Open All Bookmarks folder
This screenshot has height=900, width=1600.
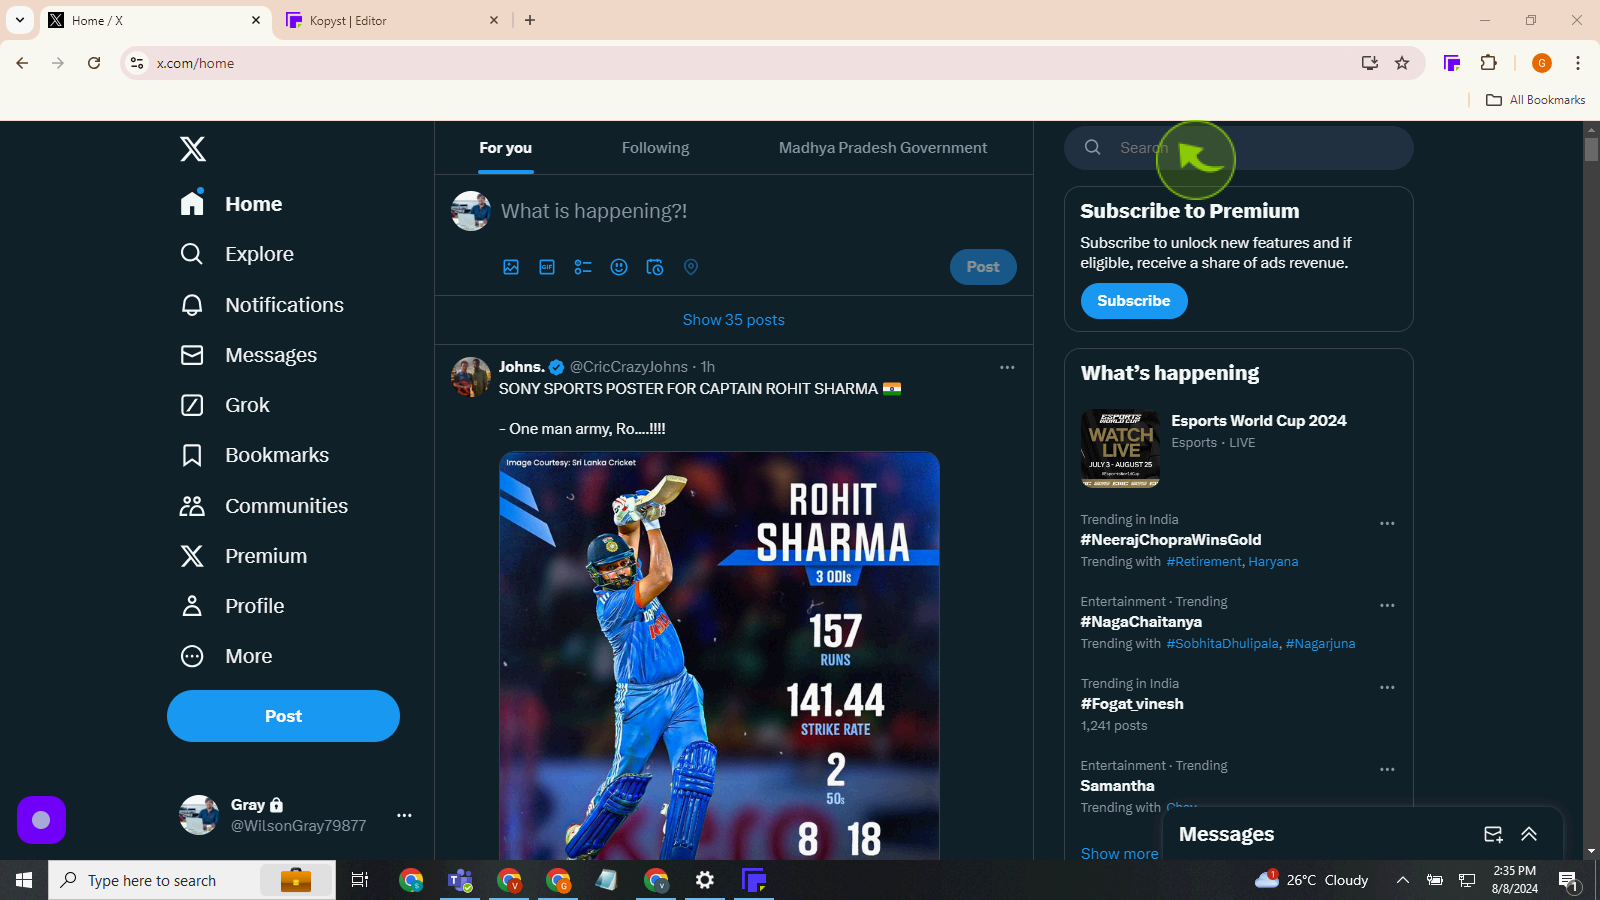click(1536, 100)
